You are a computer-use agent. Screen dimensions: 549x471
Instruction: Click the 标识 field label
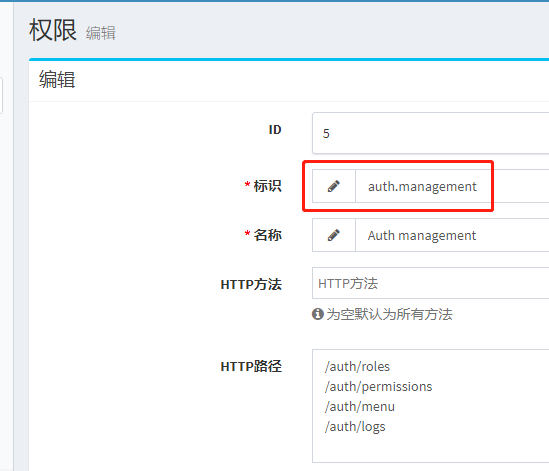(267, 186)
